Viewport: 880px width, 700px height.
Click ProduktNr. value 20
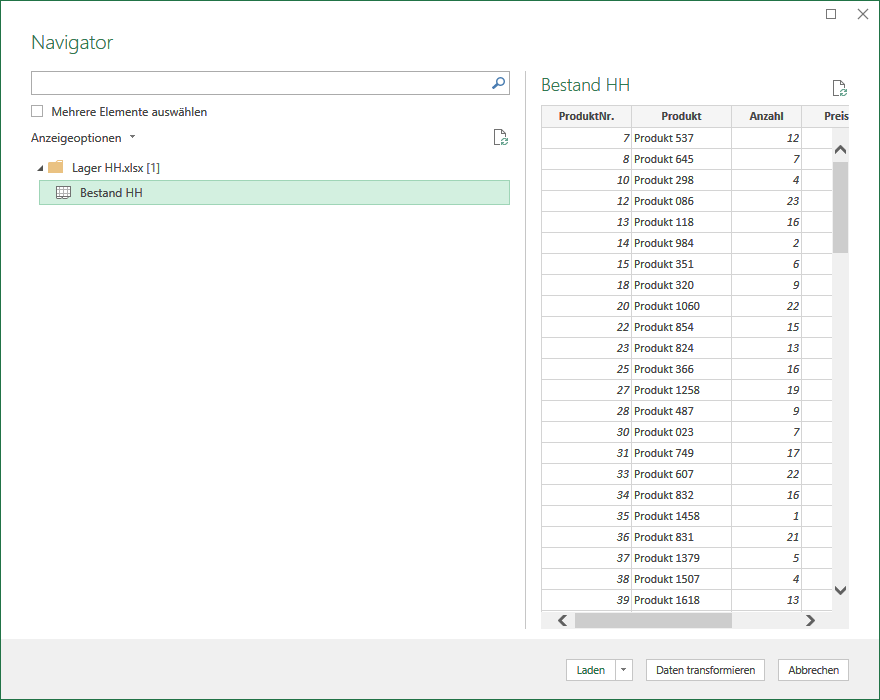tap(586, 306)
